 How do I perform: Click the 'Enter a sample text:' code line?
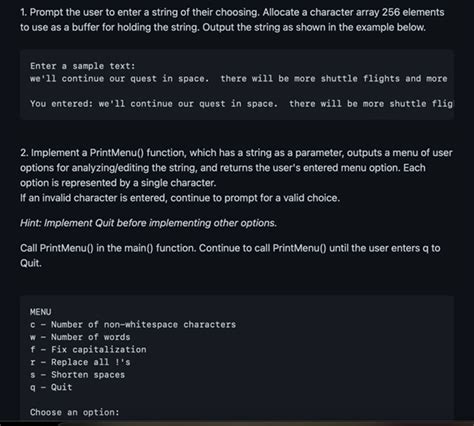pos(83,66)
